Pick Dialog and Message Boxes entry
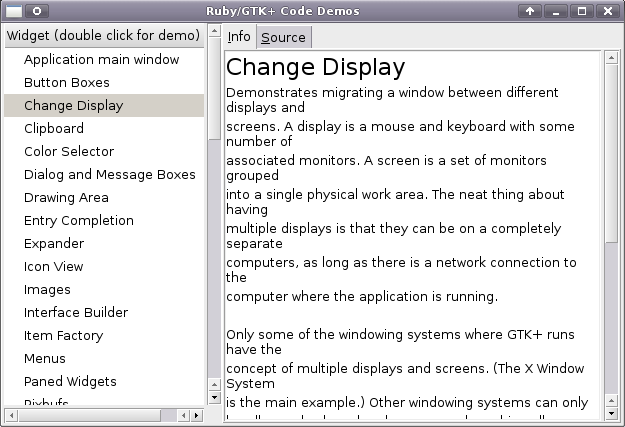This screenshot has height=427, width=625. 110,174
